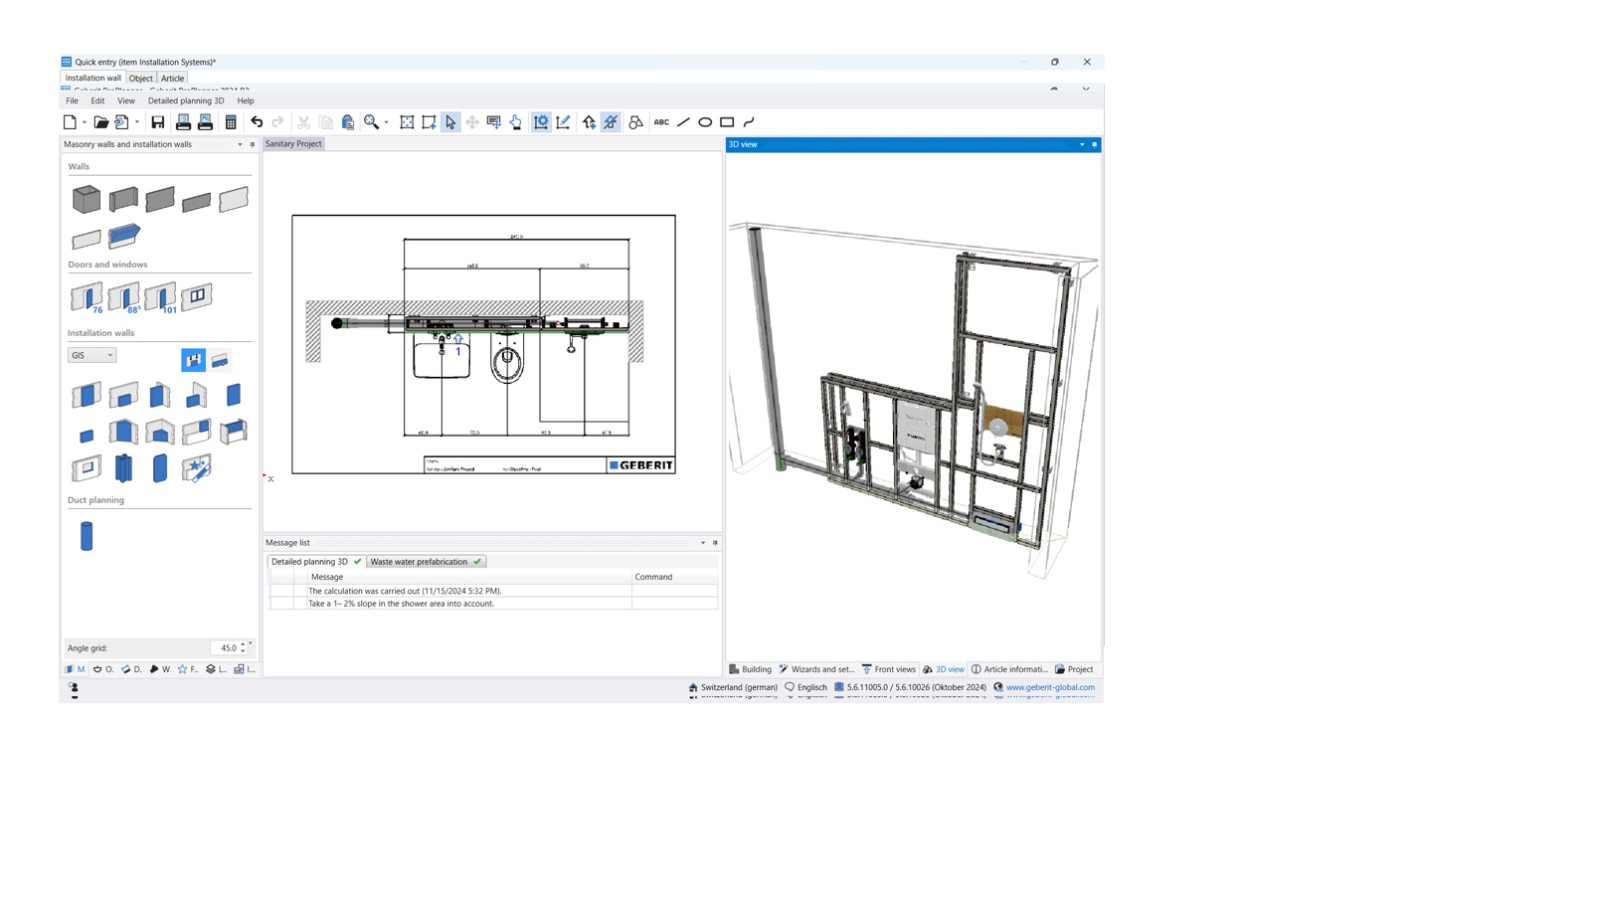Click the Angle grid value field

coord(226,648)
